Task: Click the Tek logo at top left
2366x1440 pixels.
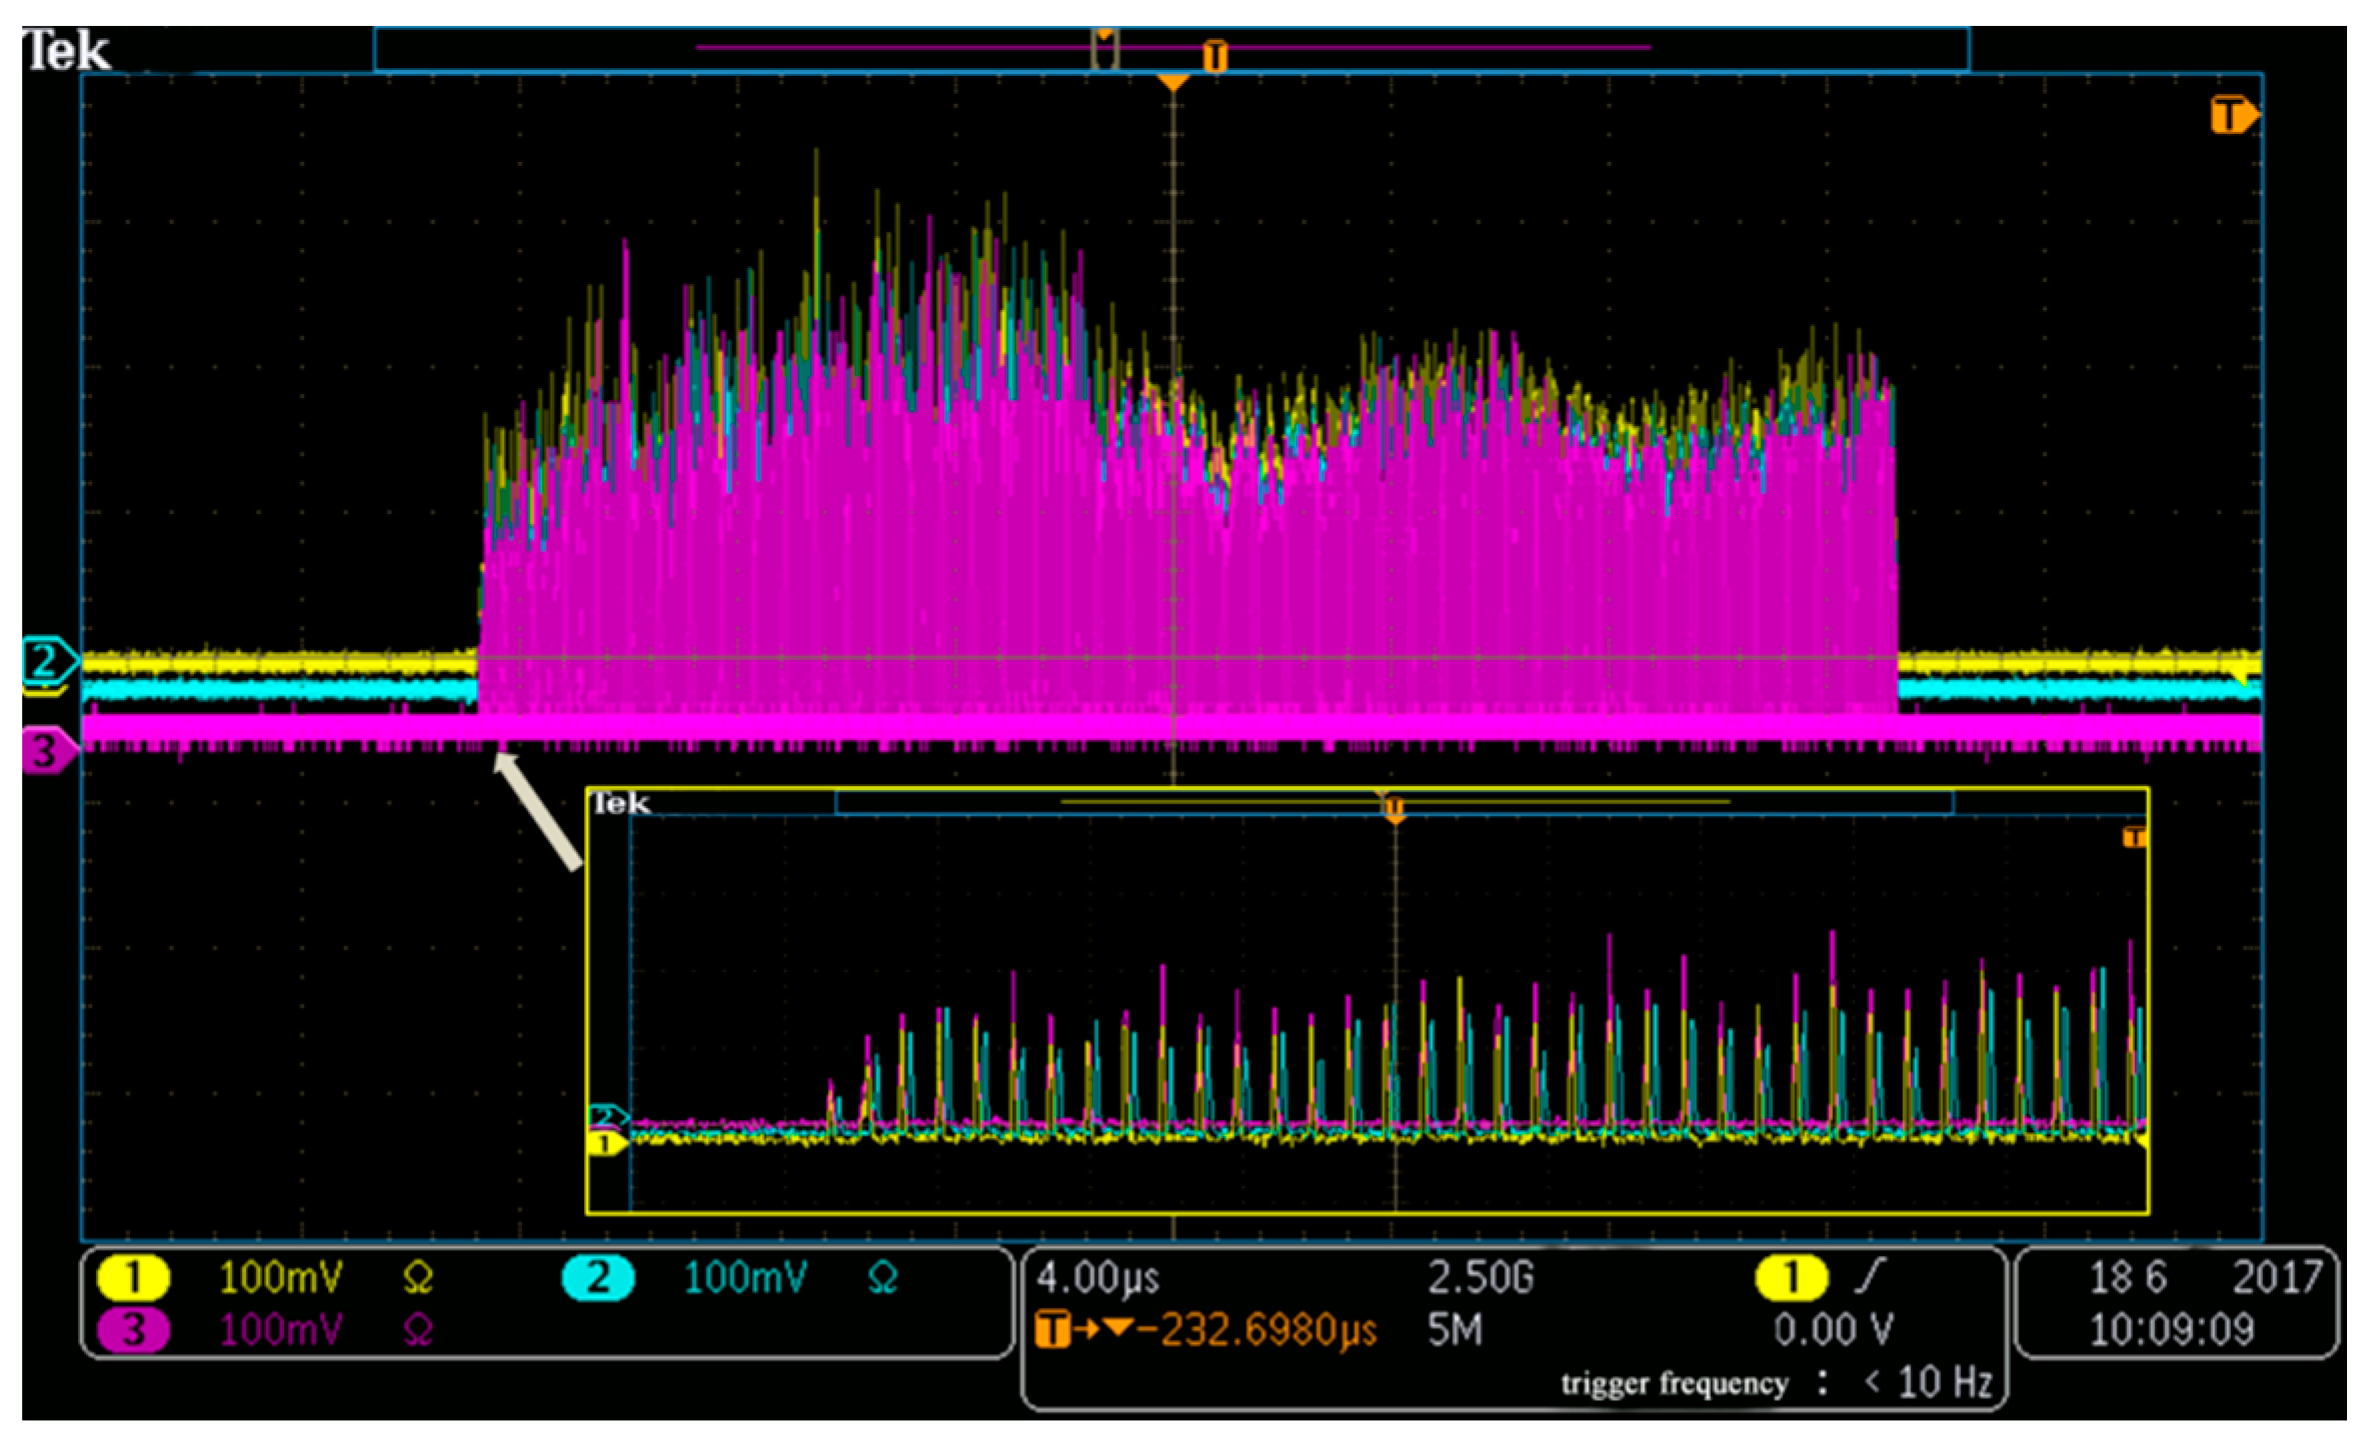Action: [x=66, y=50]
